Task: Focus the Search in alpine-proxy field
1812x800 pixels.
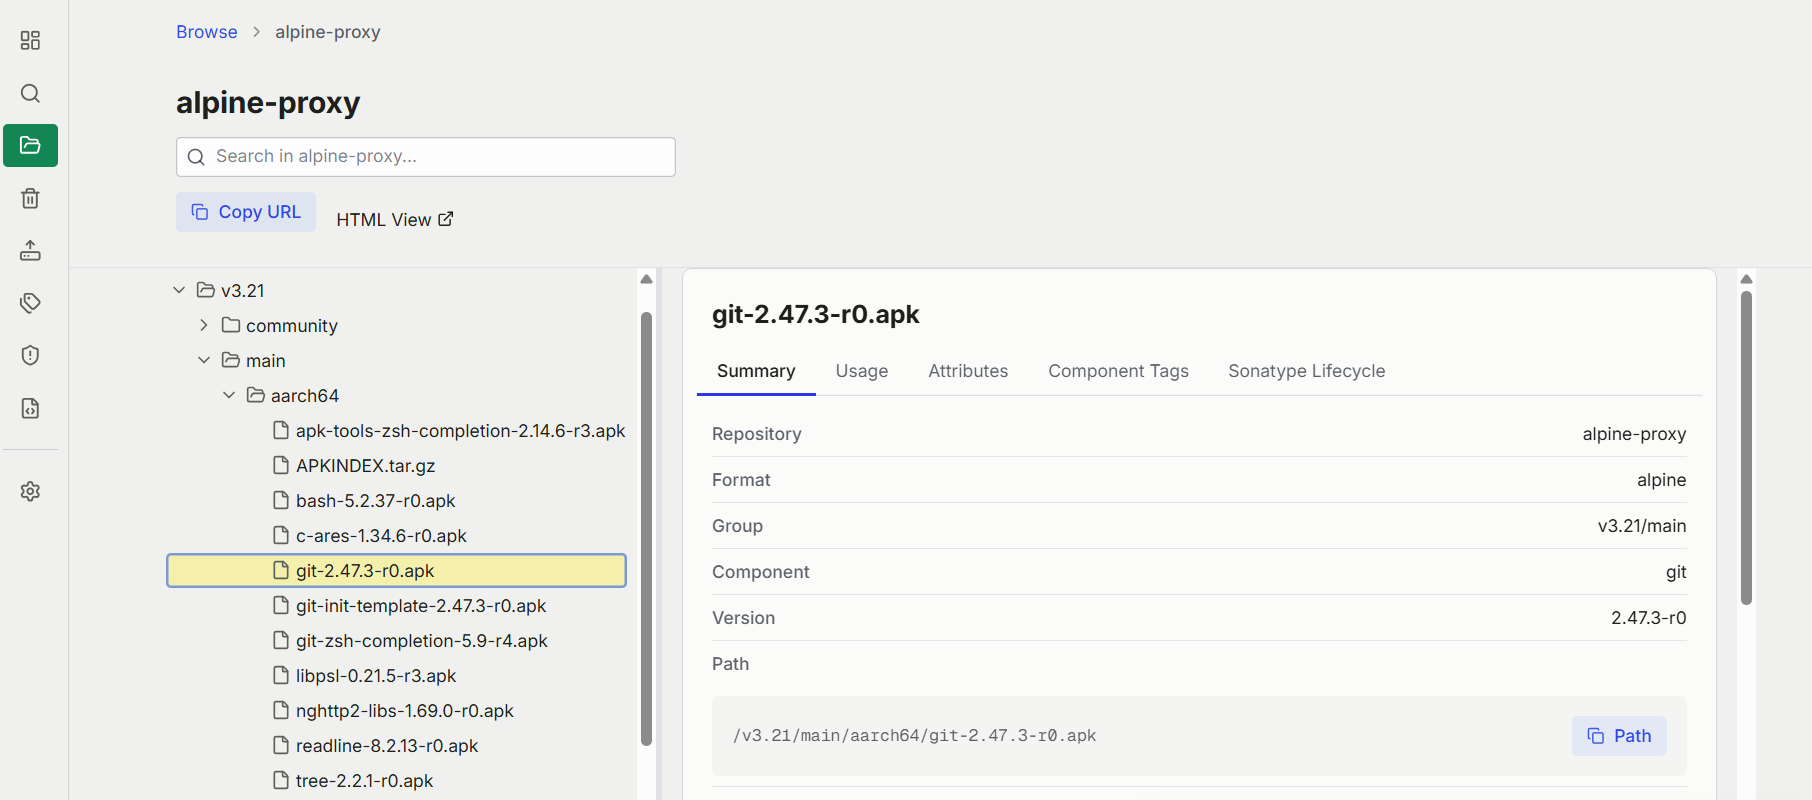Action: 426,157
